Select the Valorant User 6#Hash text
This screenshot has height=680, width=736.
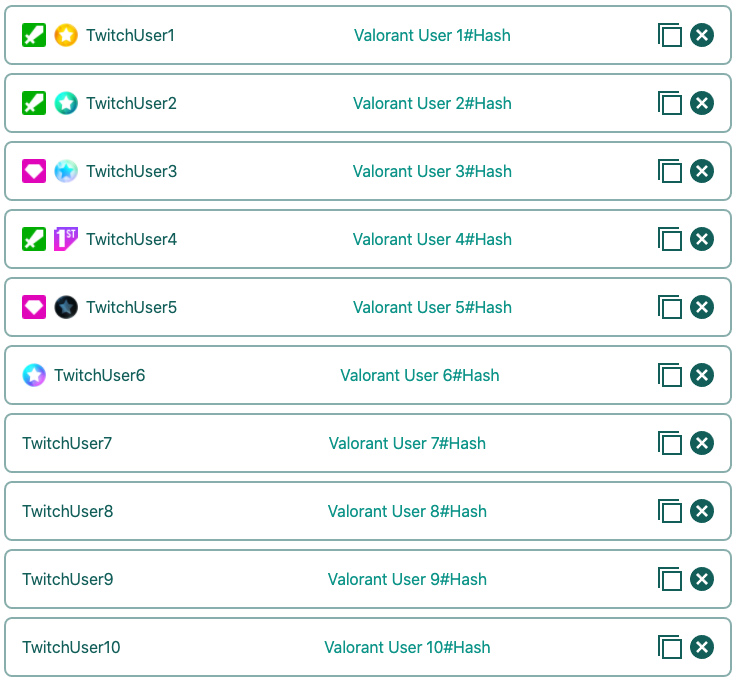419,375
